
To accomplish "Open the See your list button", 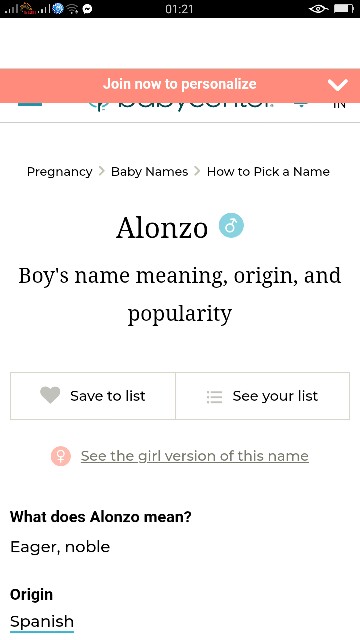I will coord(262,396).
